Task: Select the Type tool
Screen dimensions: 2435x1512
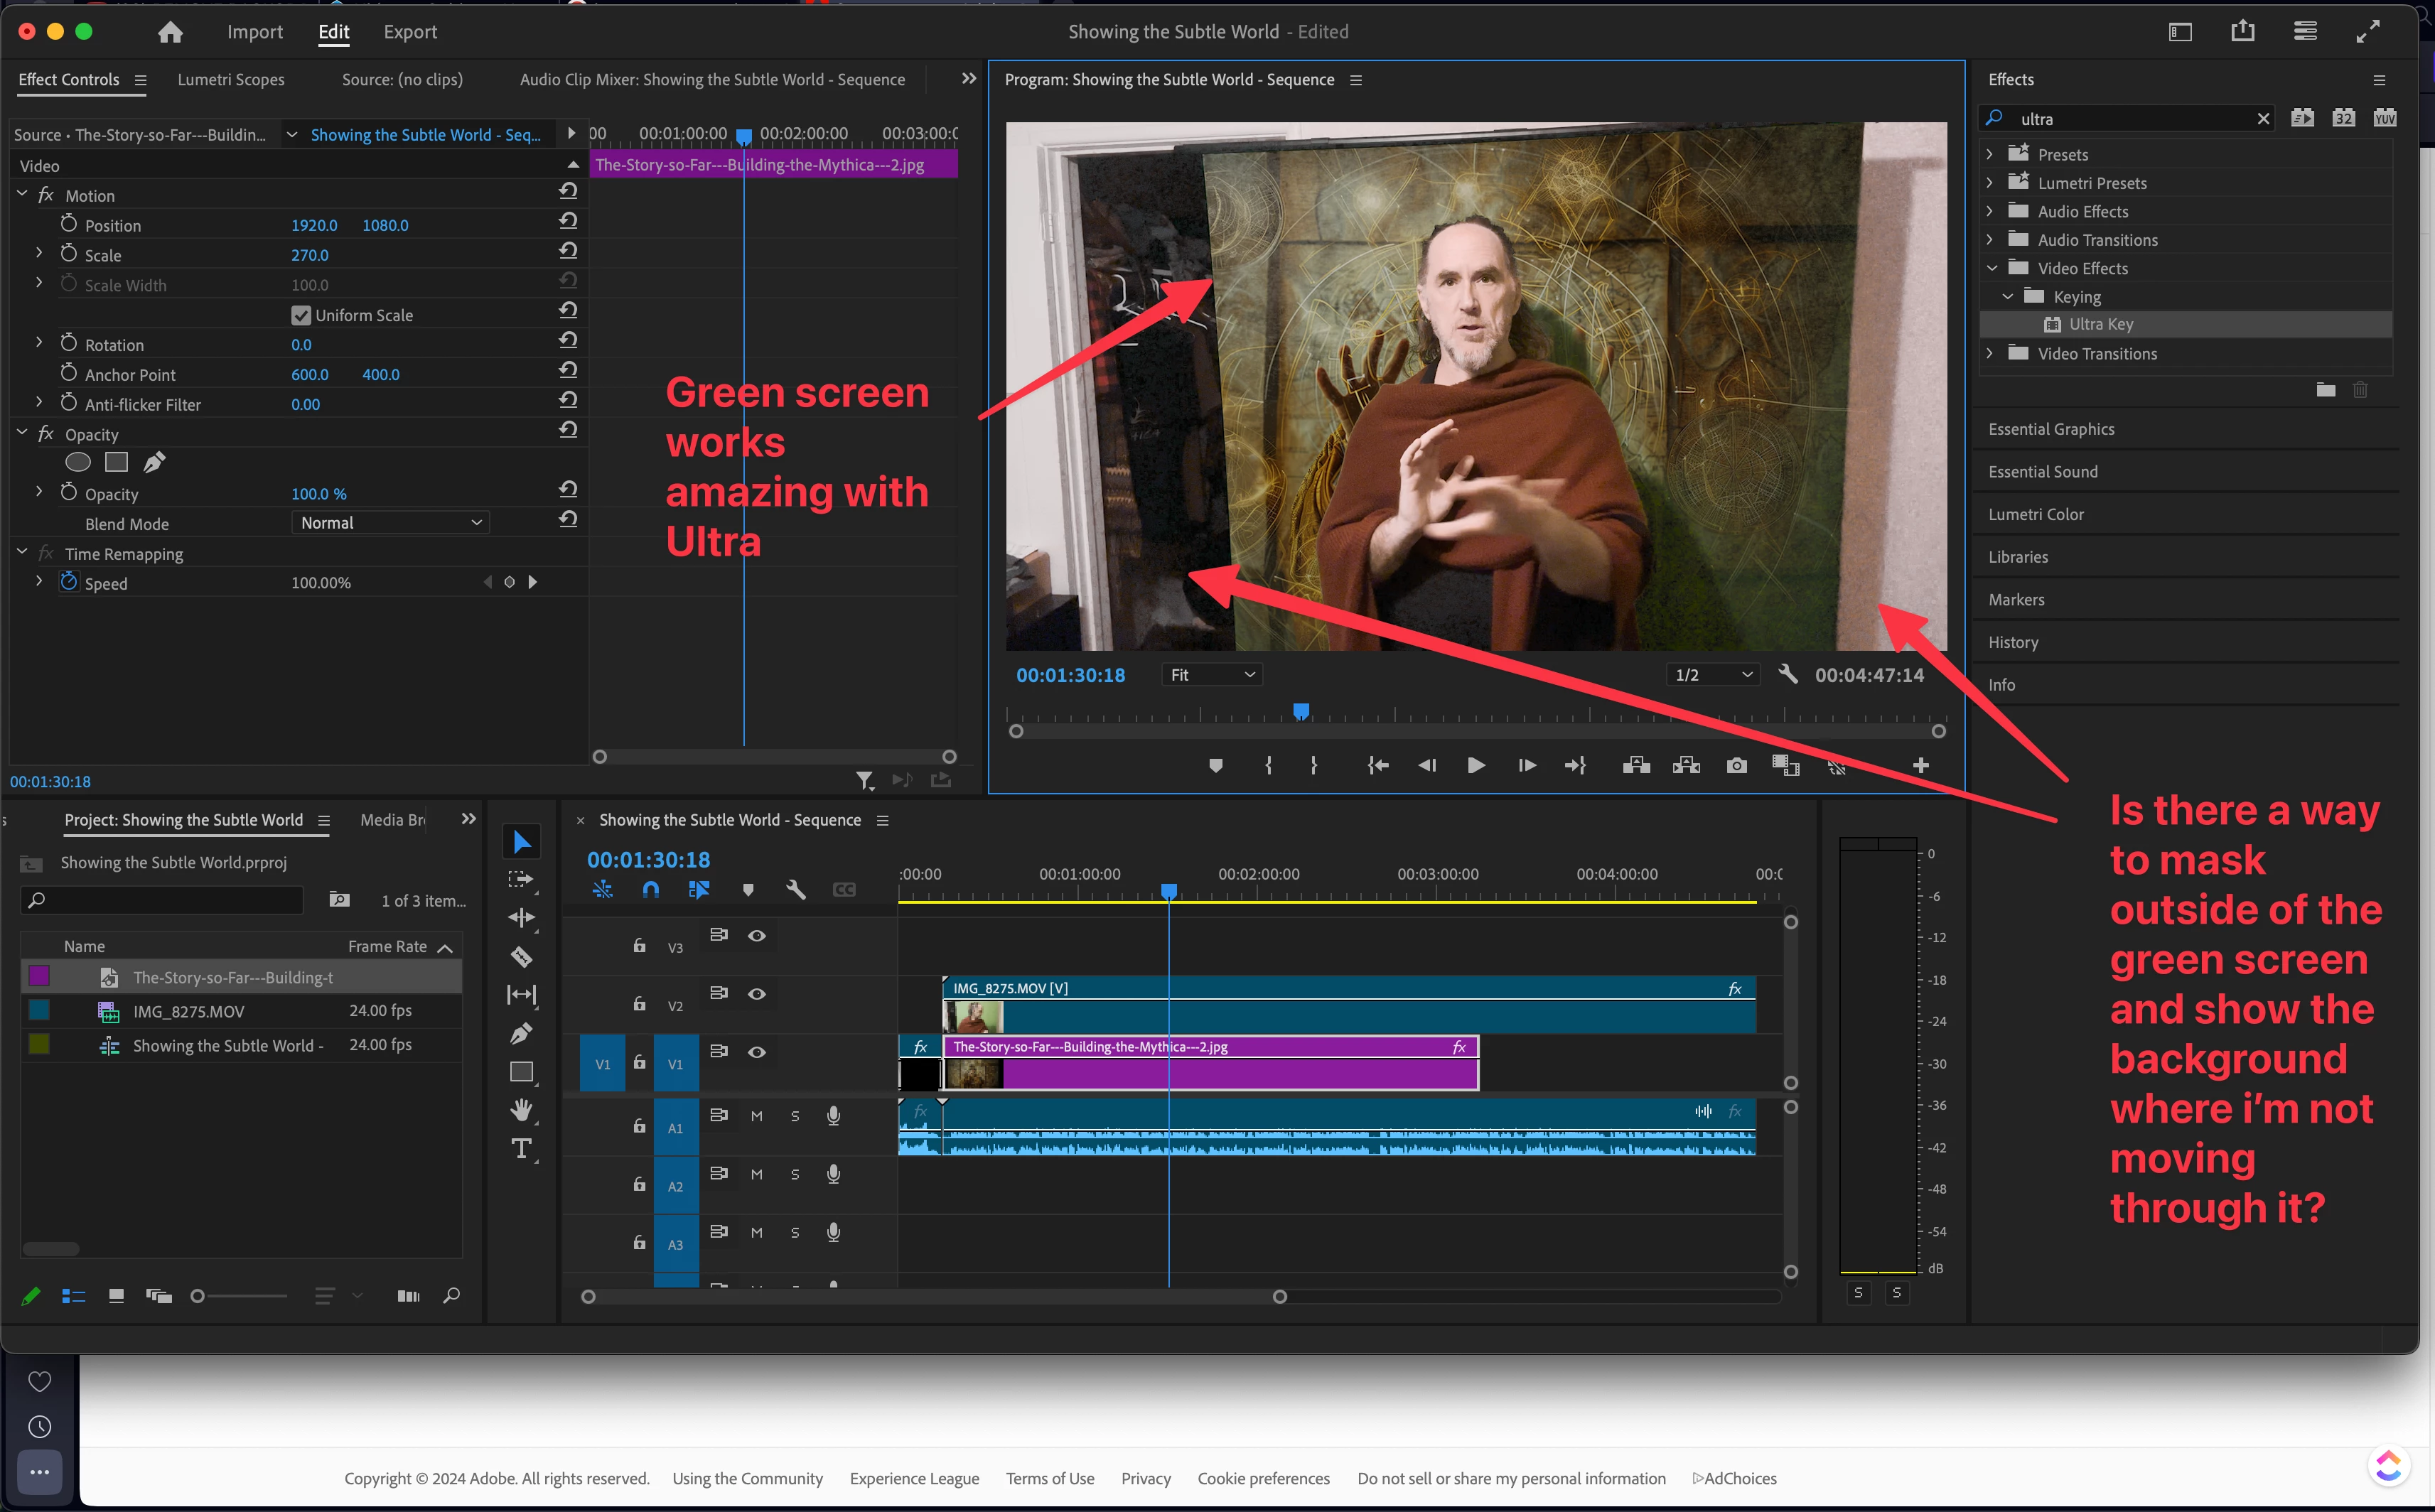Action: [521, 1149]
